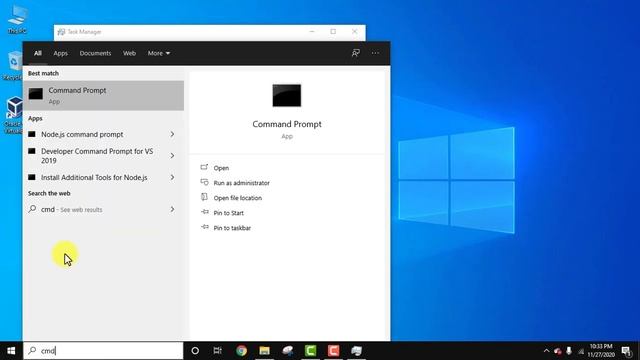Open Command Prompt best match result
The image size is (640, 360).
coord(103,96)
